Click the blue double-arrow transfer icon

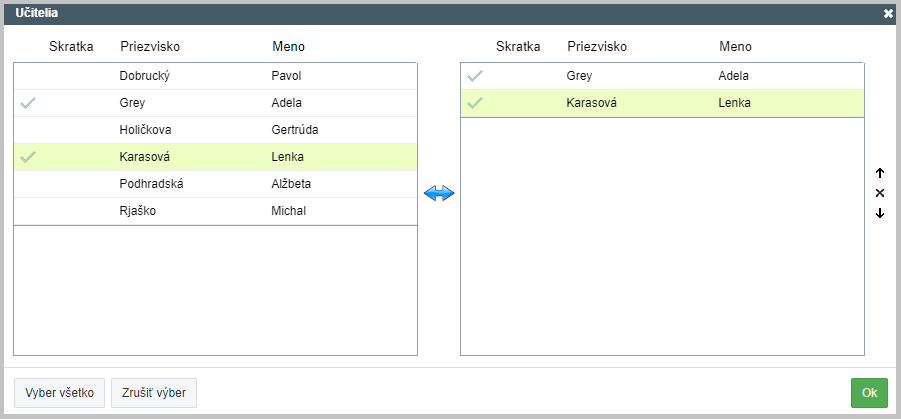(439, 194)
